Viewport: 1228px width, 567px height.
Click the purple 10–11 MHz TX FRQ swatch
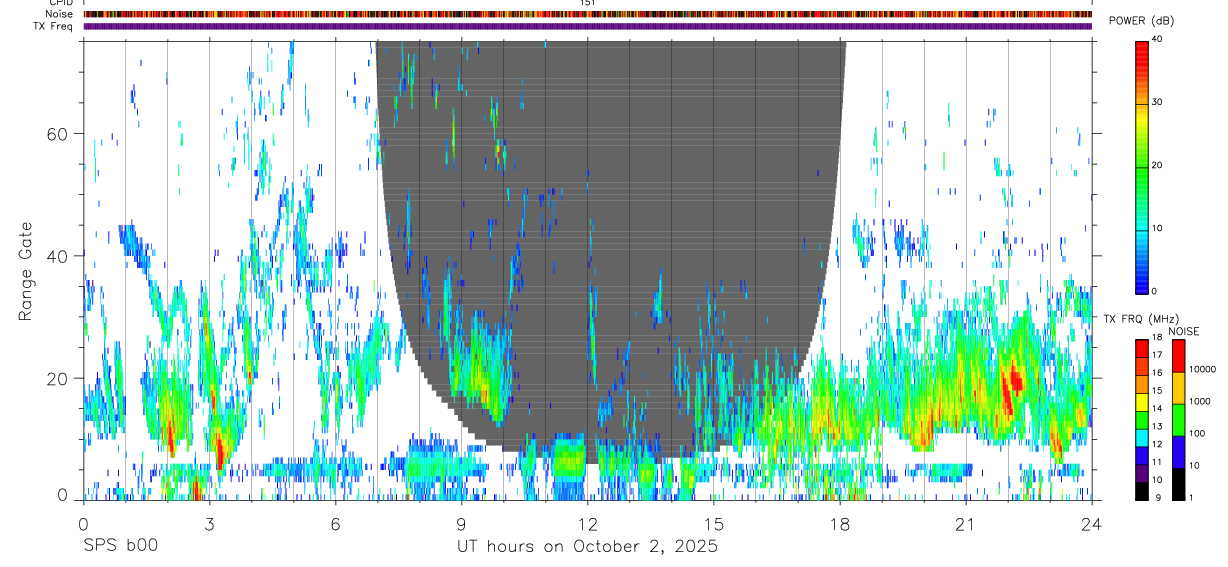point(1141,472)
